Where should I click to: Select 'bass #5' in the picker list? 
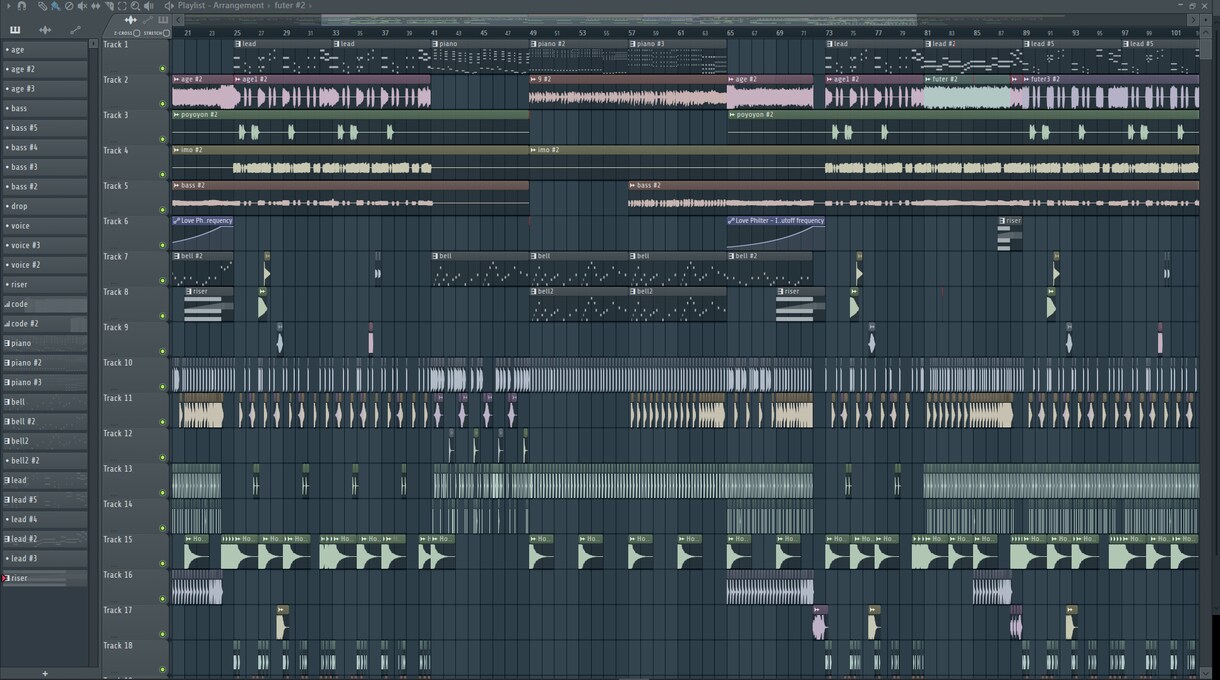click(x=44, y=128)
